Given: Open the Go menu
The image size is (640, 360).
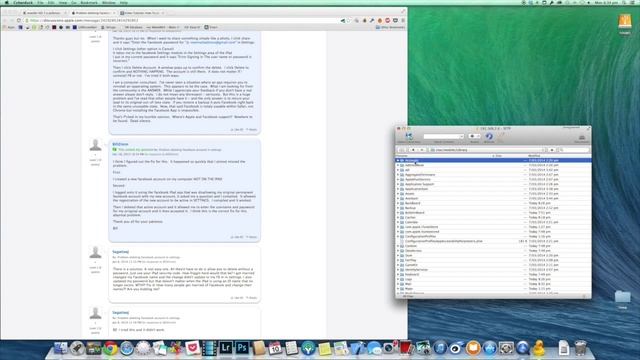Looking at the screenshot, I should 74,2.
